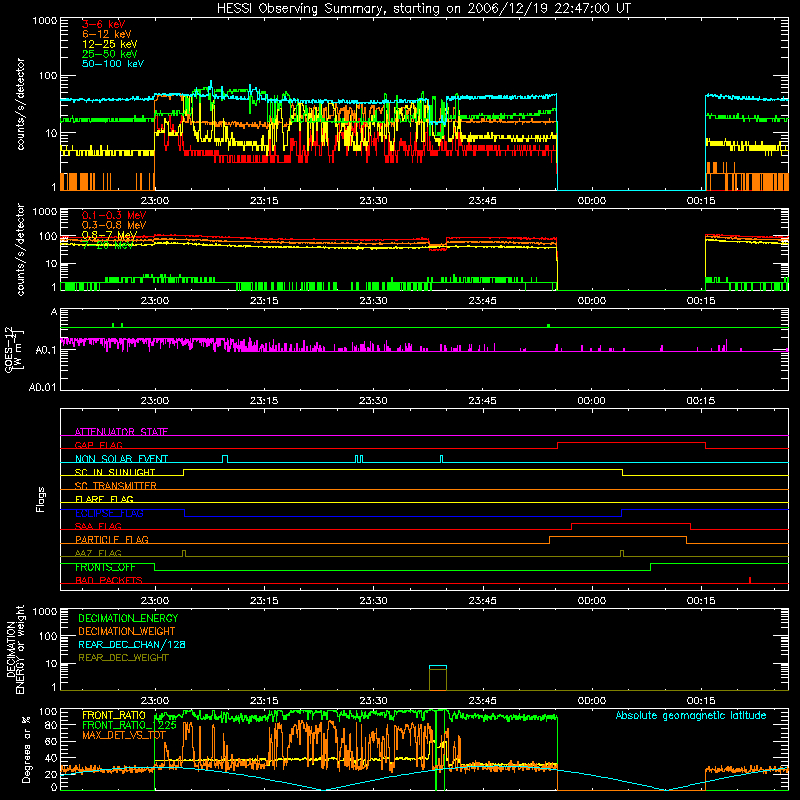The height and width of the screenshot is (800, 800).
Task: Select the ATTENUATOR_STATE flag label
Action: click(x=121, y=432)
